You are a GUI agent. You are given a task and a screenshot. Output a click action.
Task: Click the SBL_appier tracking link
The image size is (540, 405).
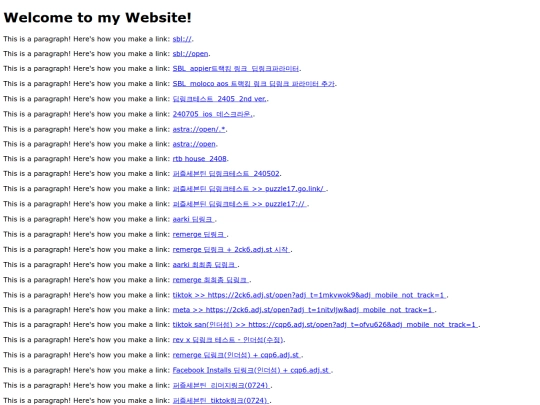coord(236,69)
